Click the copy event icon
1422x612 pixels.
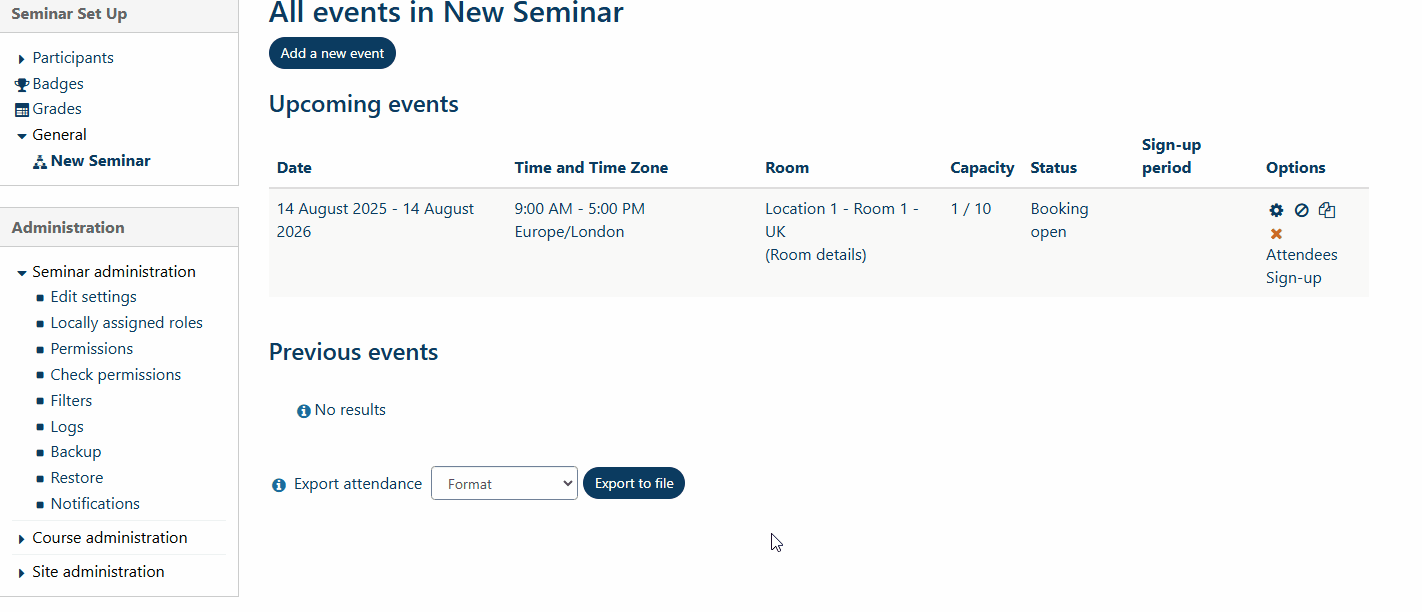(1327, 210)
